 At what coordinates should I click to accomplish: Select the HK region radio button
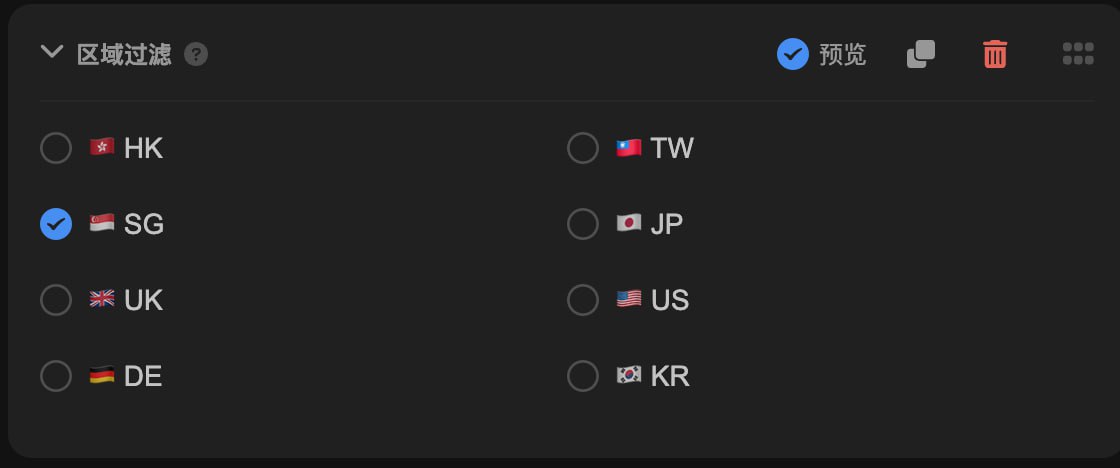56,149
